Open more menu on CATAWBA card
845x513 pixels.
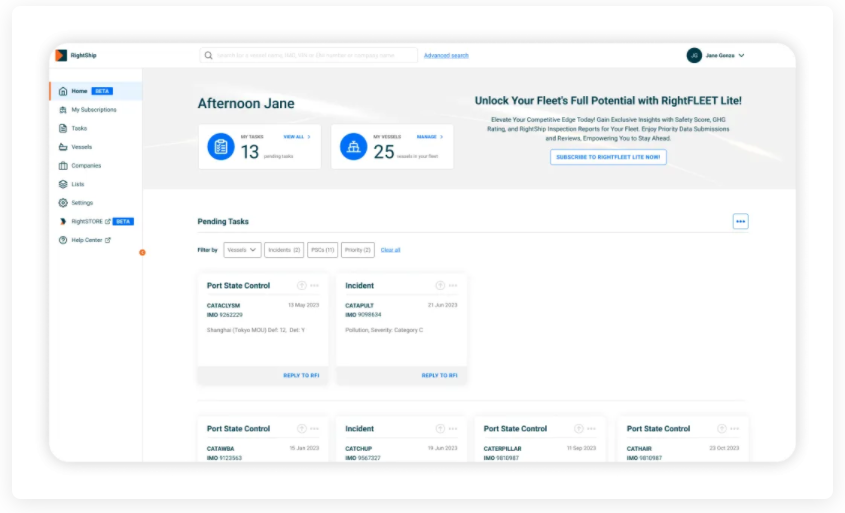[315, 429]
